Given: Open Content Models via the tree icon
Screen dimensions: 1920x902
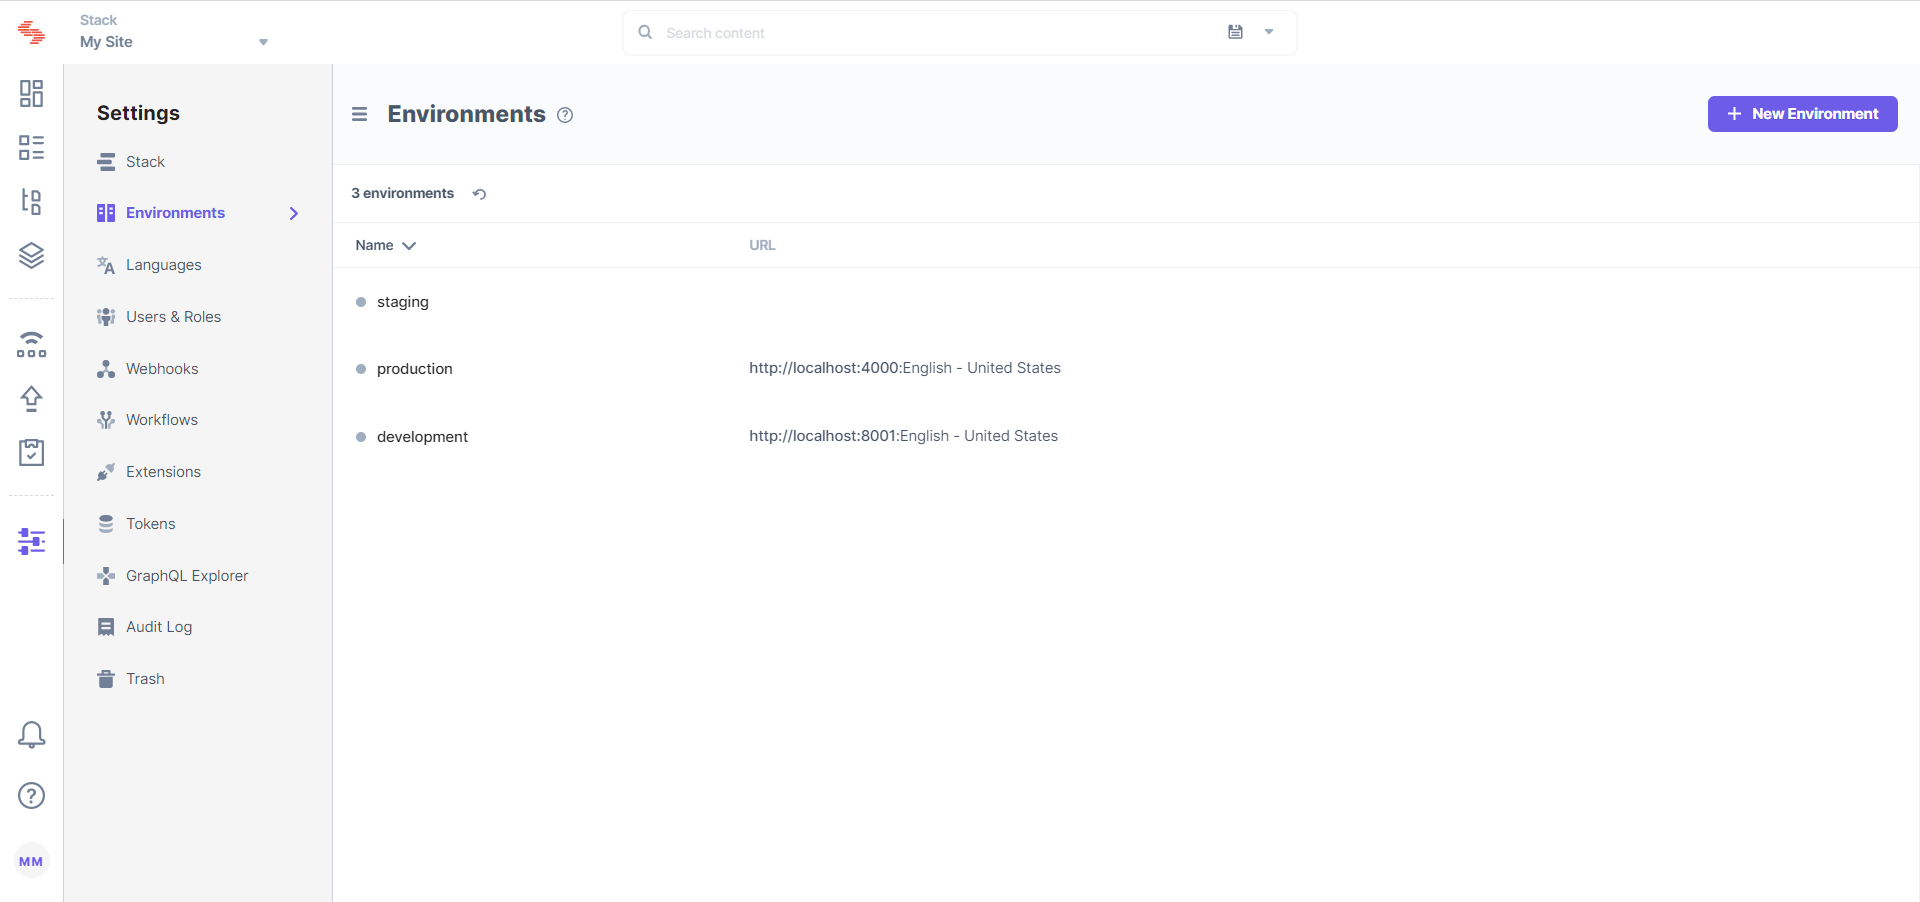Looking at the screenshot, I should [31, 201].
